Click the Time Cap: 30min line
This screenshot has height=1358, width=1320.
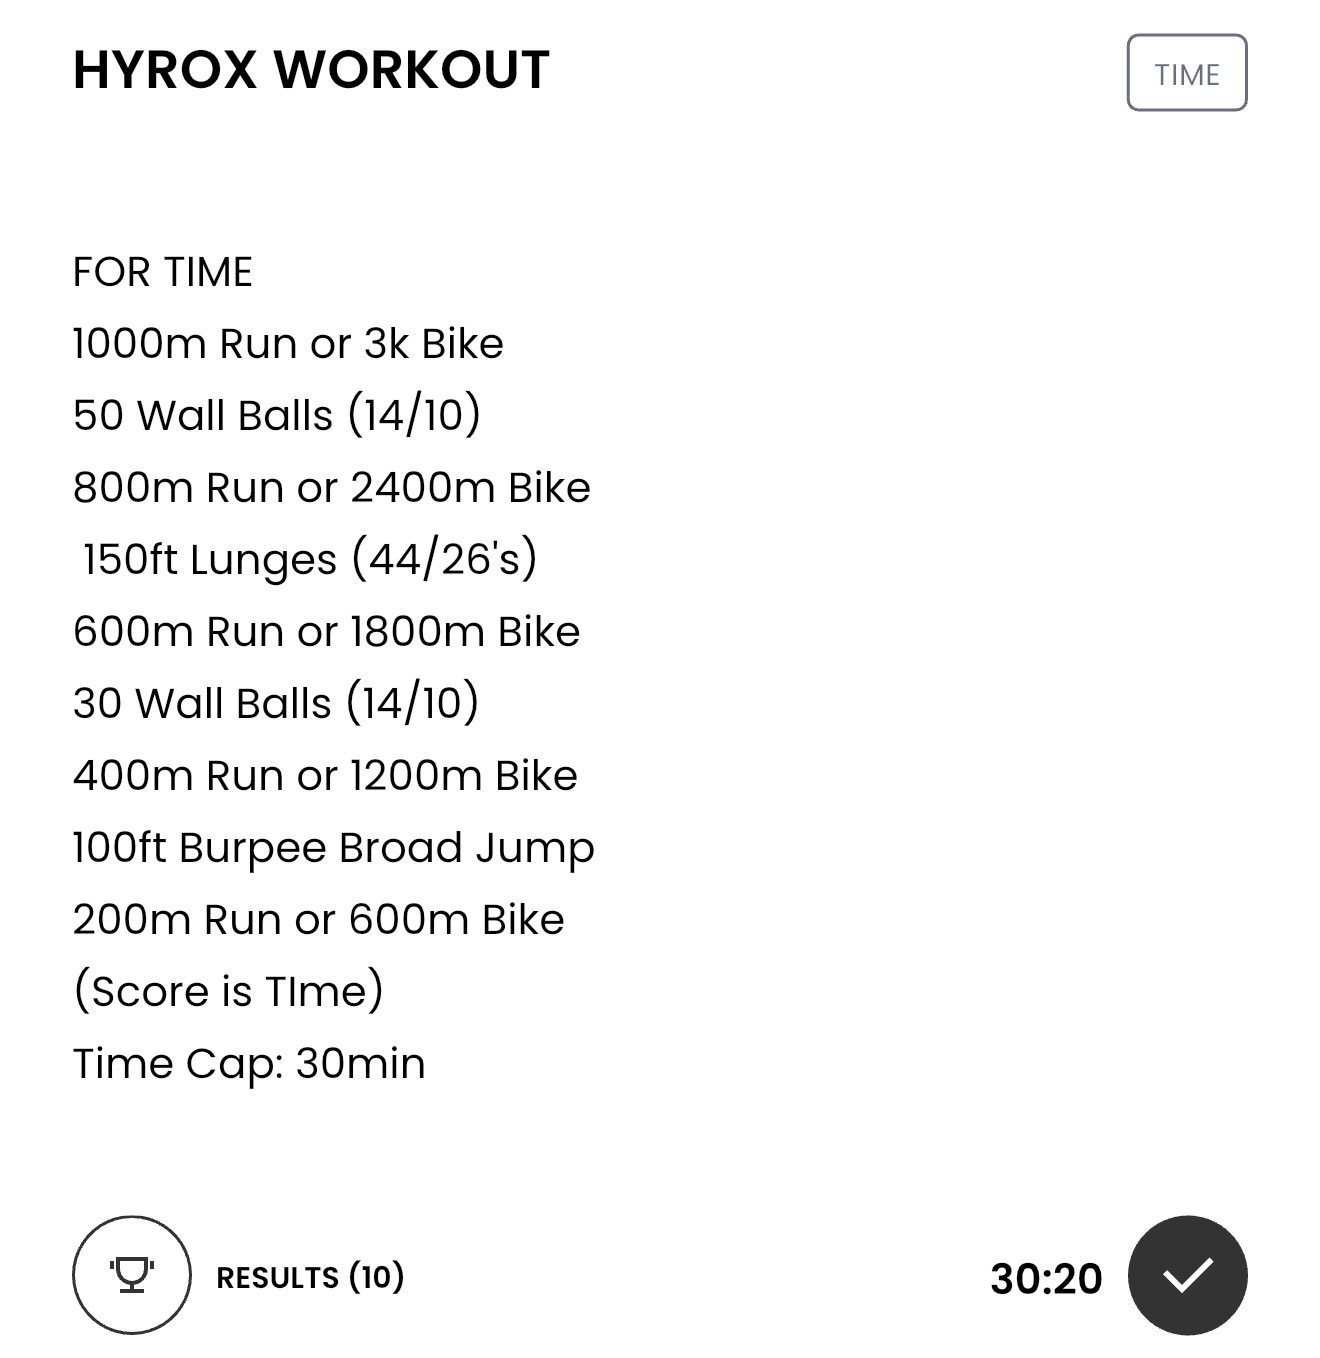[x=249, y=1064]
